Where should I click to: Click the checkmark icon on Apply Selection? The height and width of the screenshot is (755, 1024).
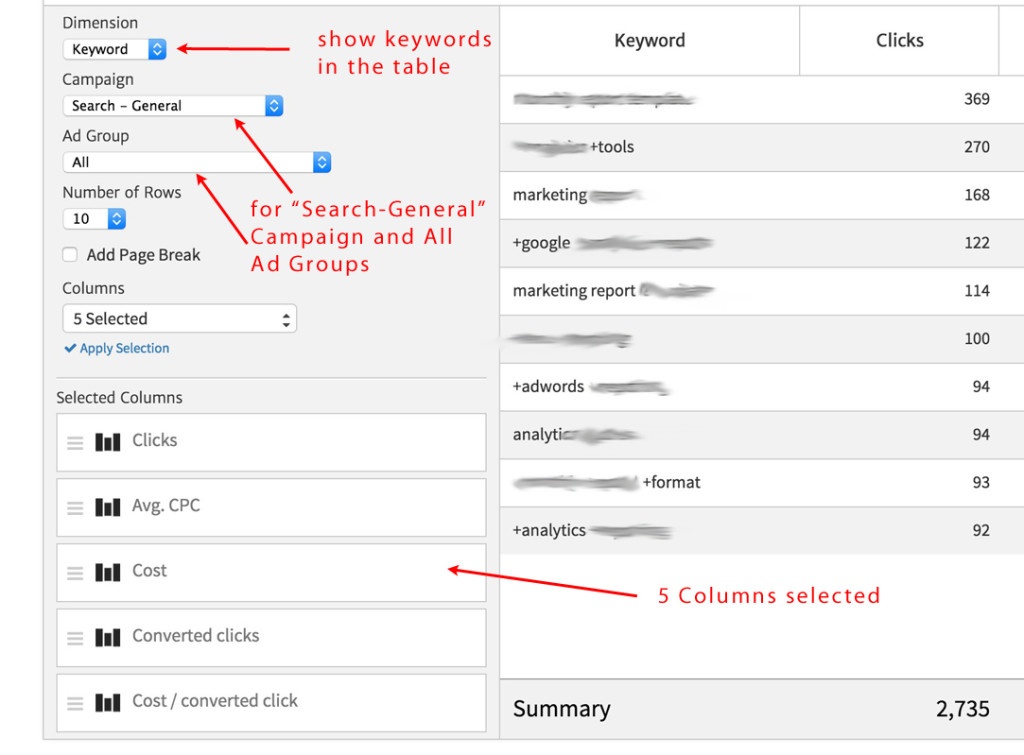tap(69, 348)
